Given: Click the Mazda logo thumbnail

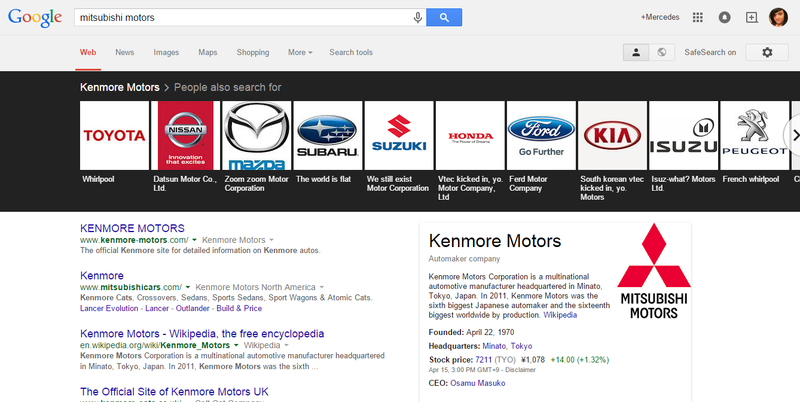Looking at the screenshot, I should click(x=257, y=135).
